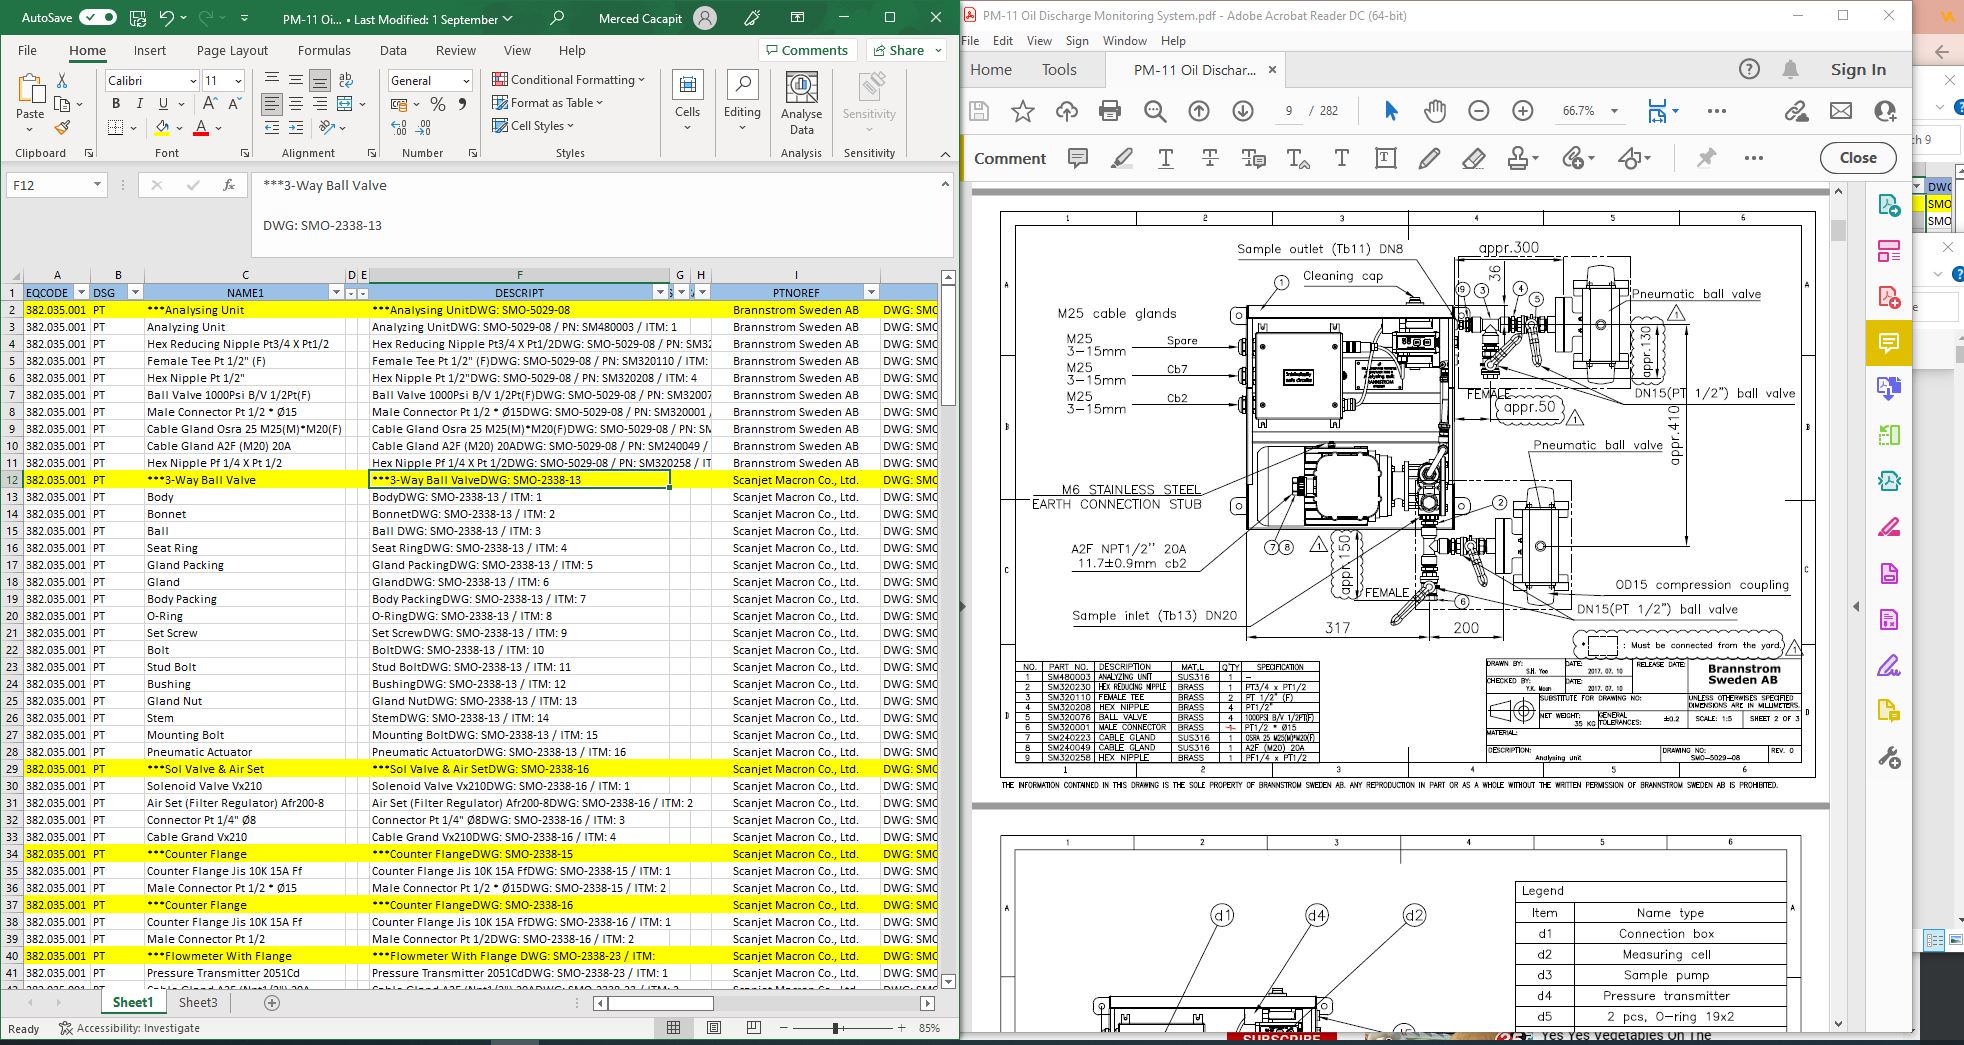Screen dimensions: 1964x1045
Task: Open the NAME1 column filter dropdown
Action: click(x=335, y=292)
